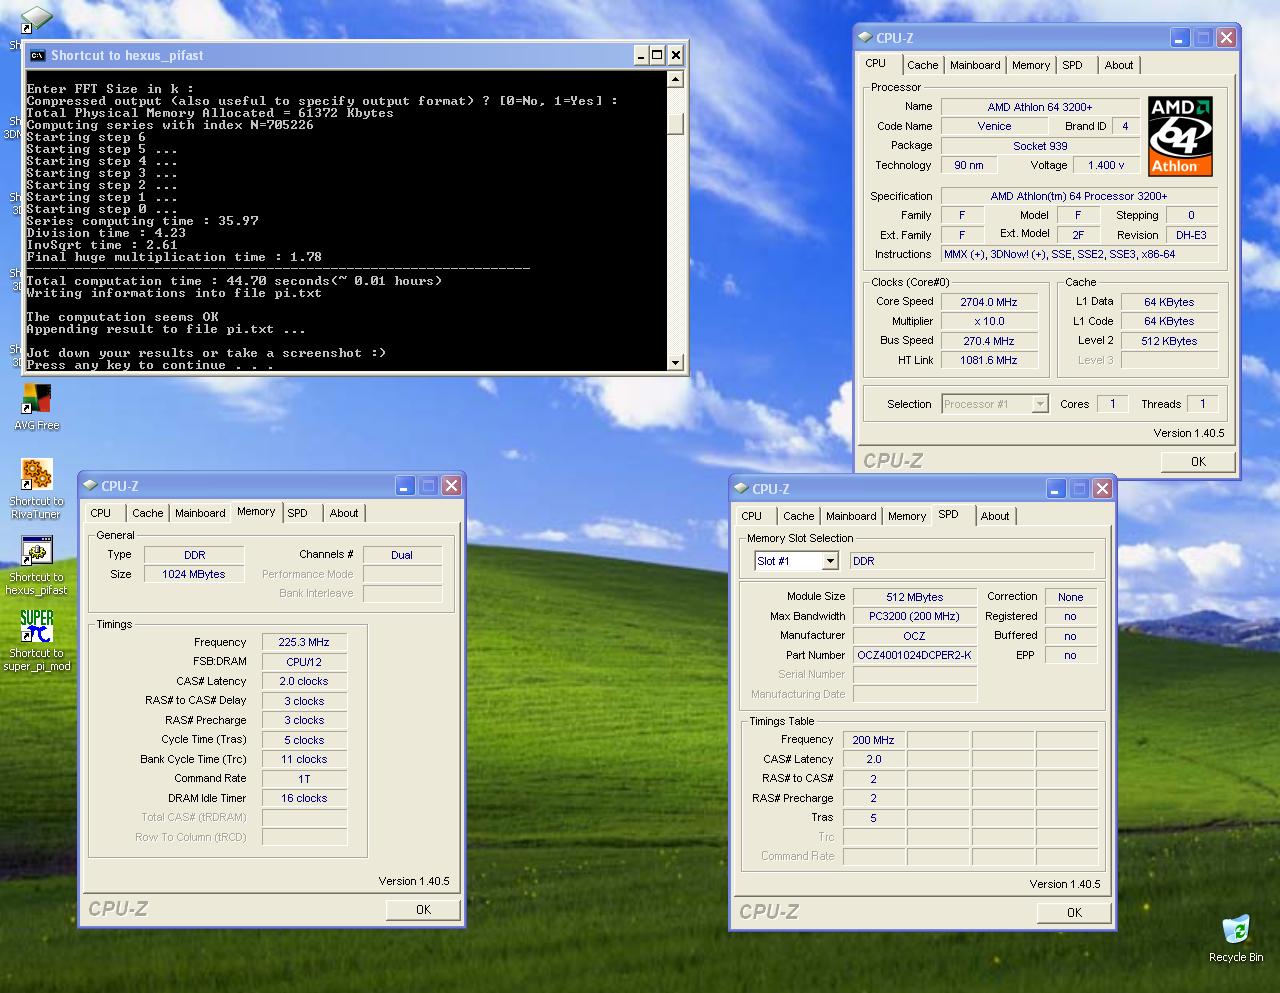Viewport: 1280px width, 993px height.
Task: Maximize the hexus_pifast console window
Action: point(657,56)
